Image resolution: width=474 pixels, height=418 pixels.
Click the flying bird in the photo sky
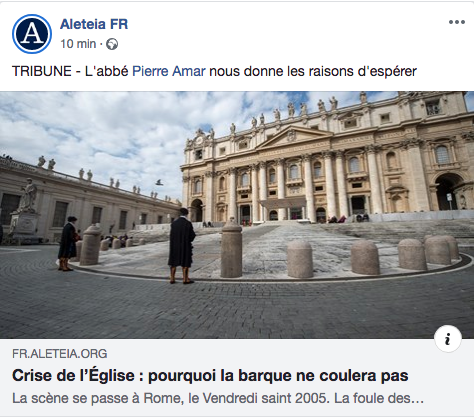pos(159,182)
